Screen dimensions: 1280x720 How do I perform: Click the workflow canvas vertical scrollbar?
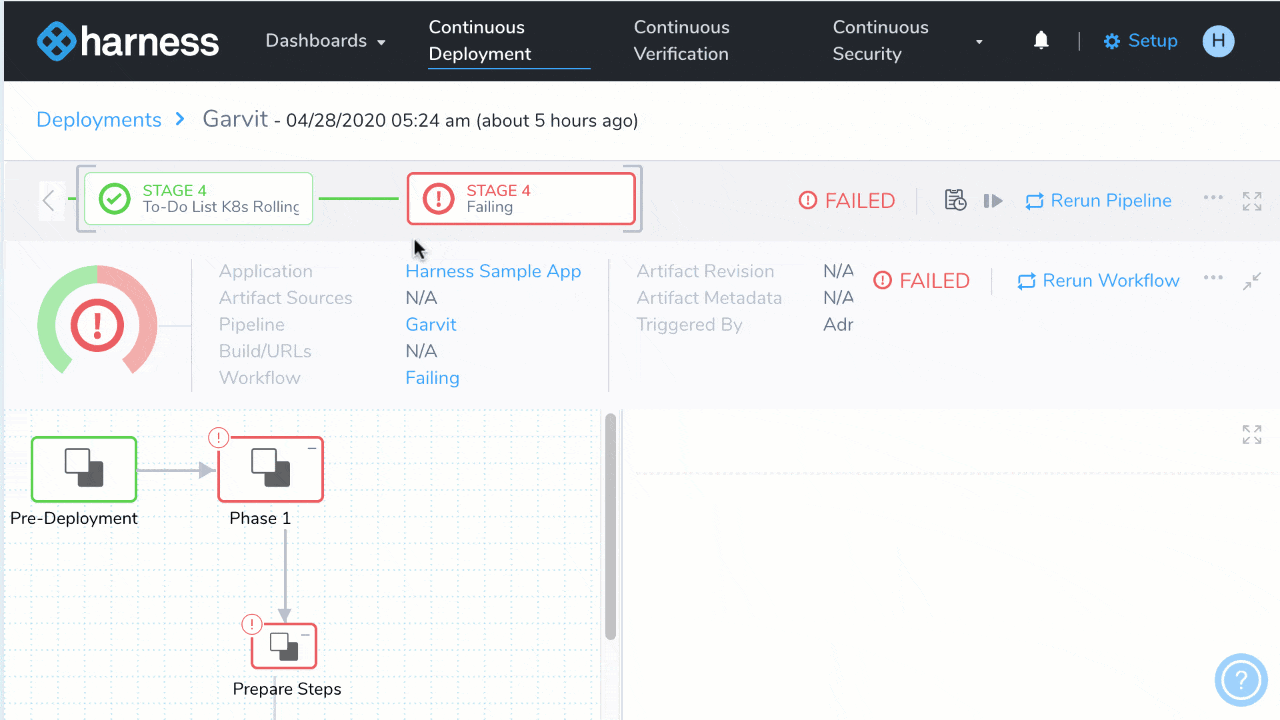610,527
